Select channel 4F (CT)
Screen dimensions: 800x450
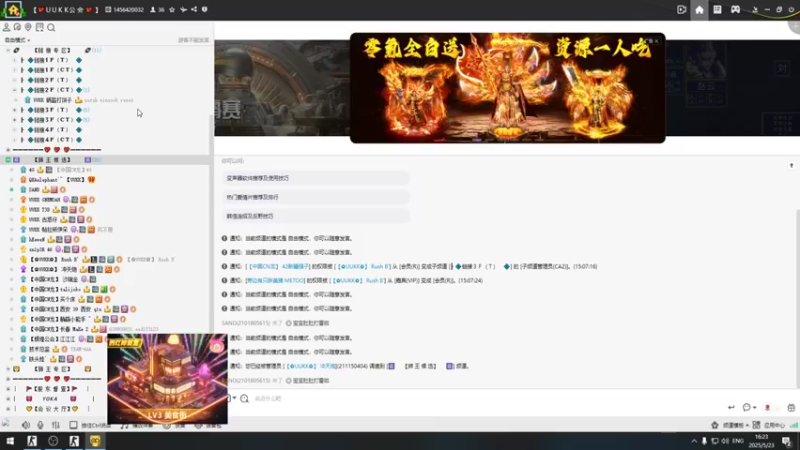tap(53, 140)
